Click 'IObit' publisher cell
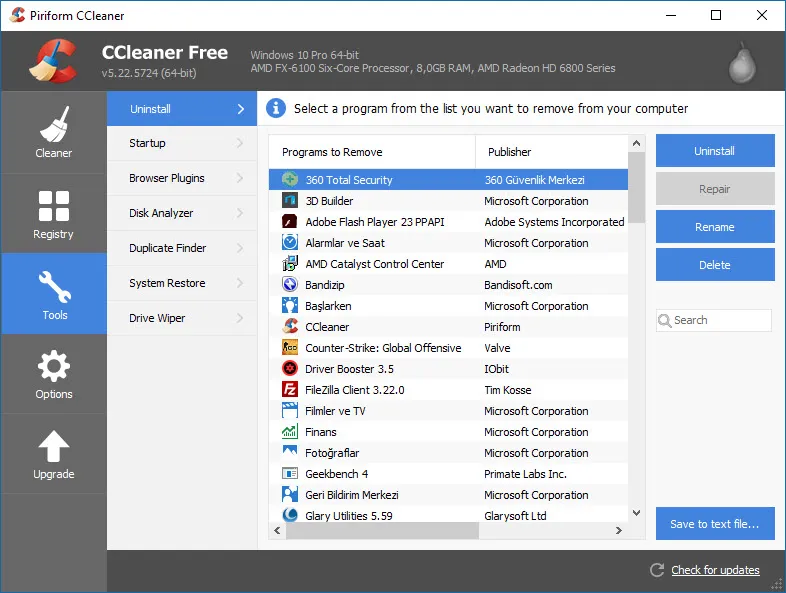The image size is (786, 593). tap(496, 369)
